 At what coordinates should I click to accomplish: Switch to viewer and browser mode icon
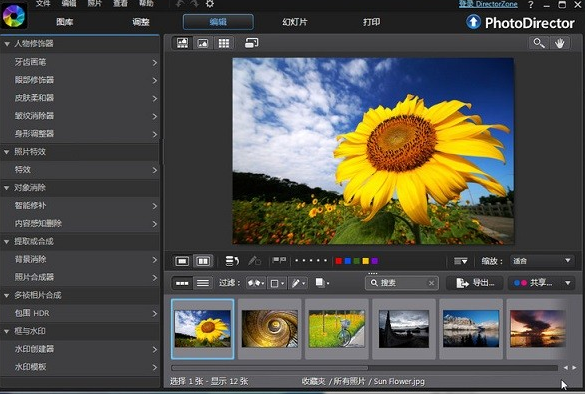click(182, 43)
